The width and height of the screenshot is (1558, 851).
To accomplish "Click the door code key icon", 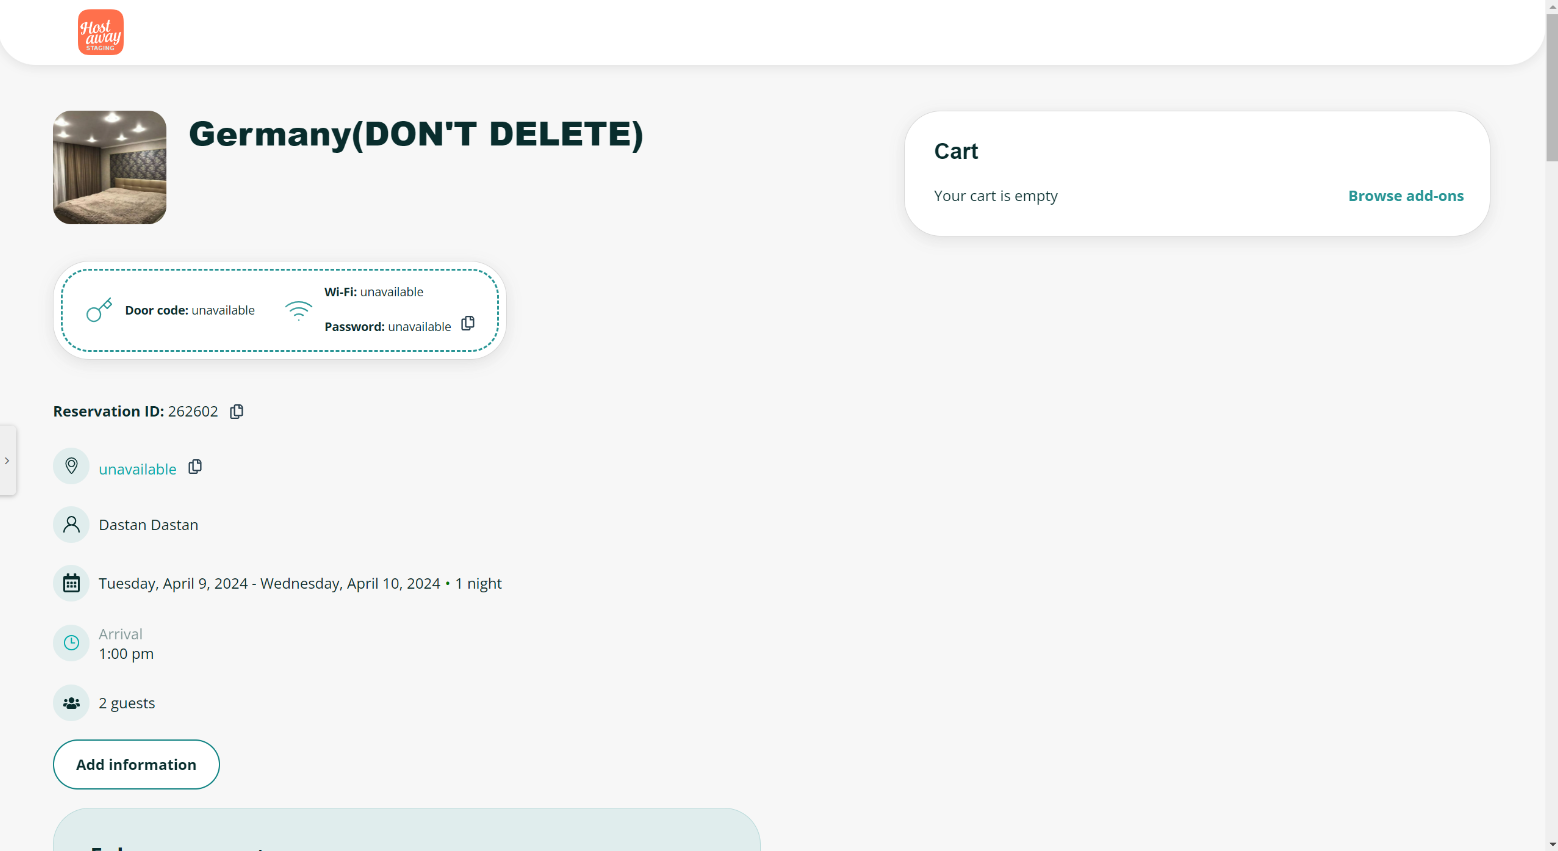I will pos(99,310).
